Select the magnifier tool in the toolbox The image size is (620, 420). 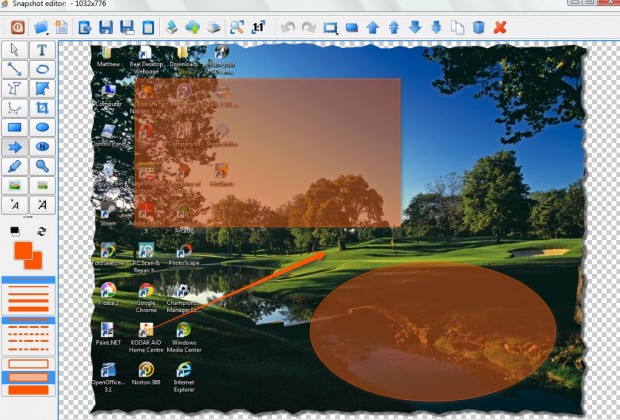click(x=42, y=166)
